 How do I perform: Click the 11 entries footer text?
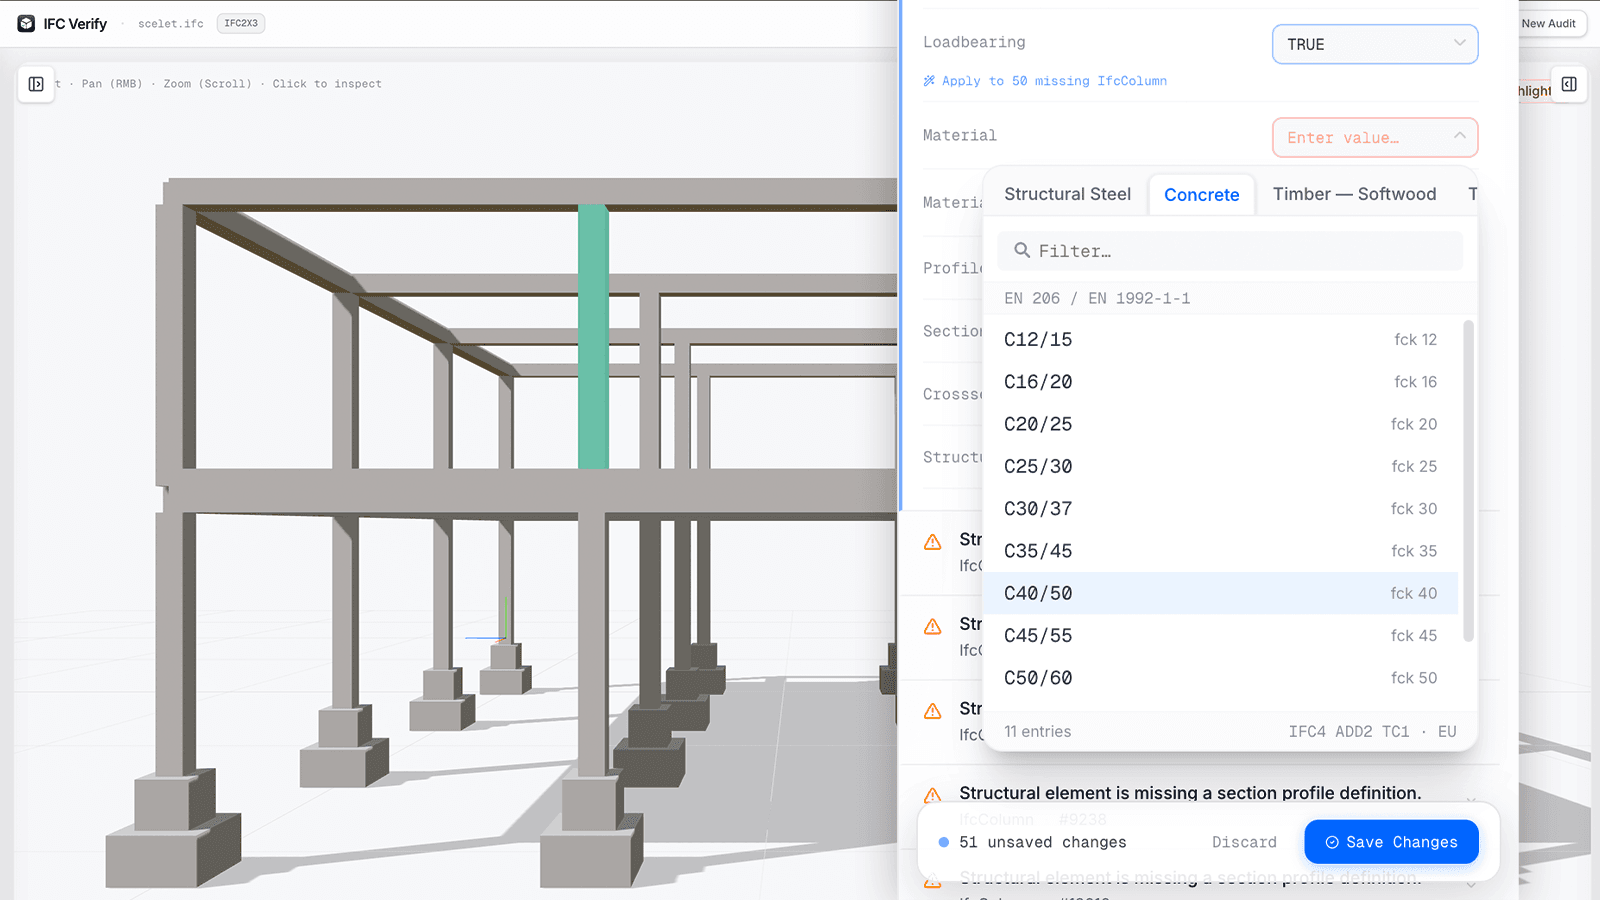point(1037,731)
